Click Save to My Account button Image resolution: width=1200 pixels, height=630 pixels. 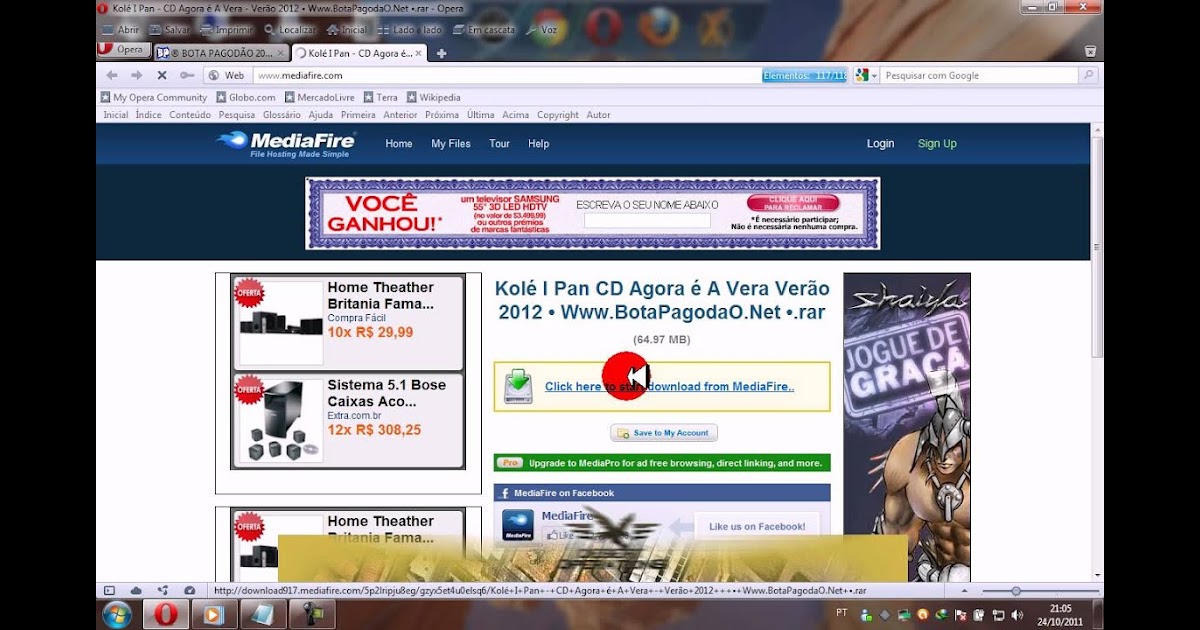pos(664,433)
